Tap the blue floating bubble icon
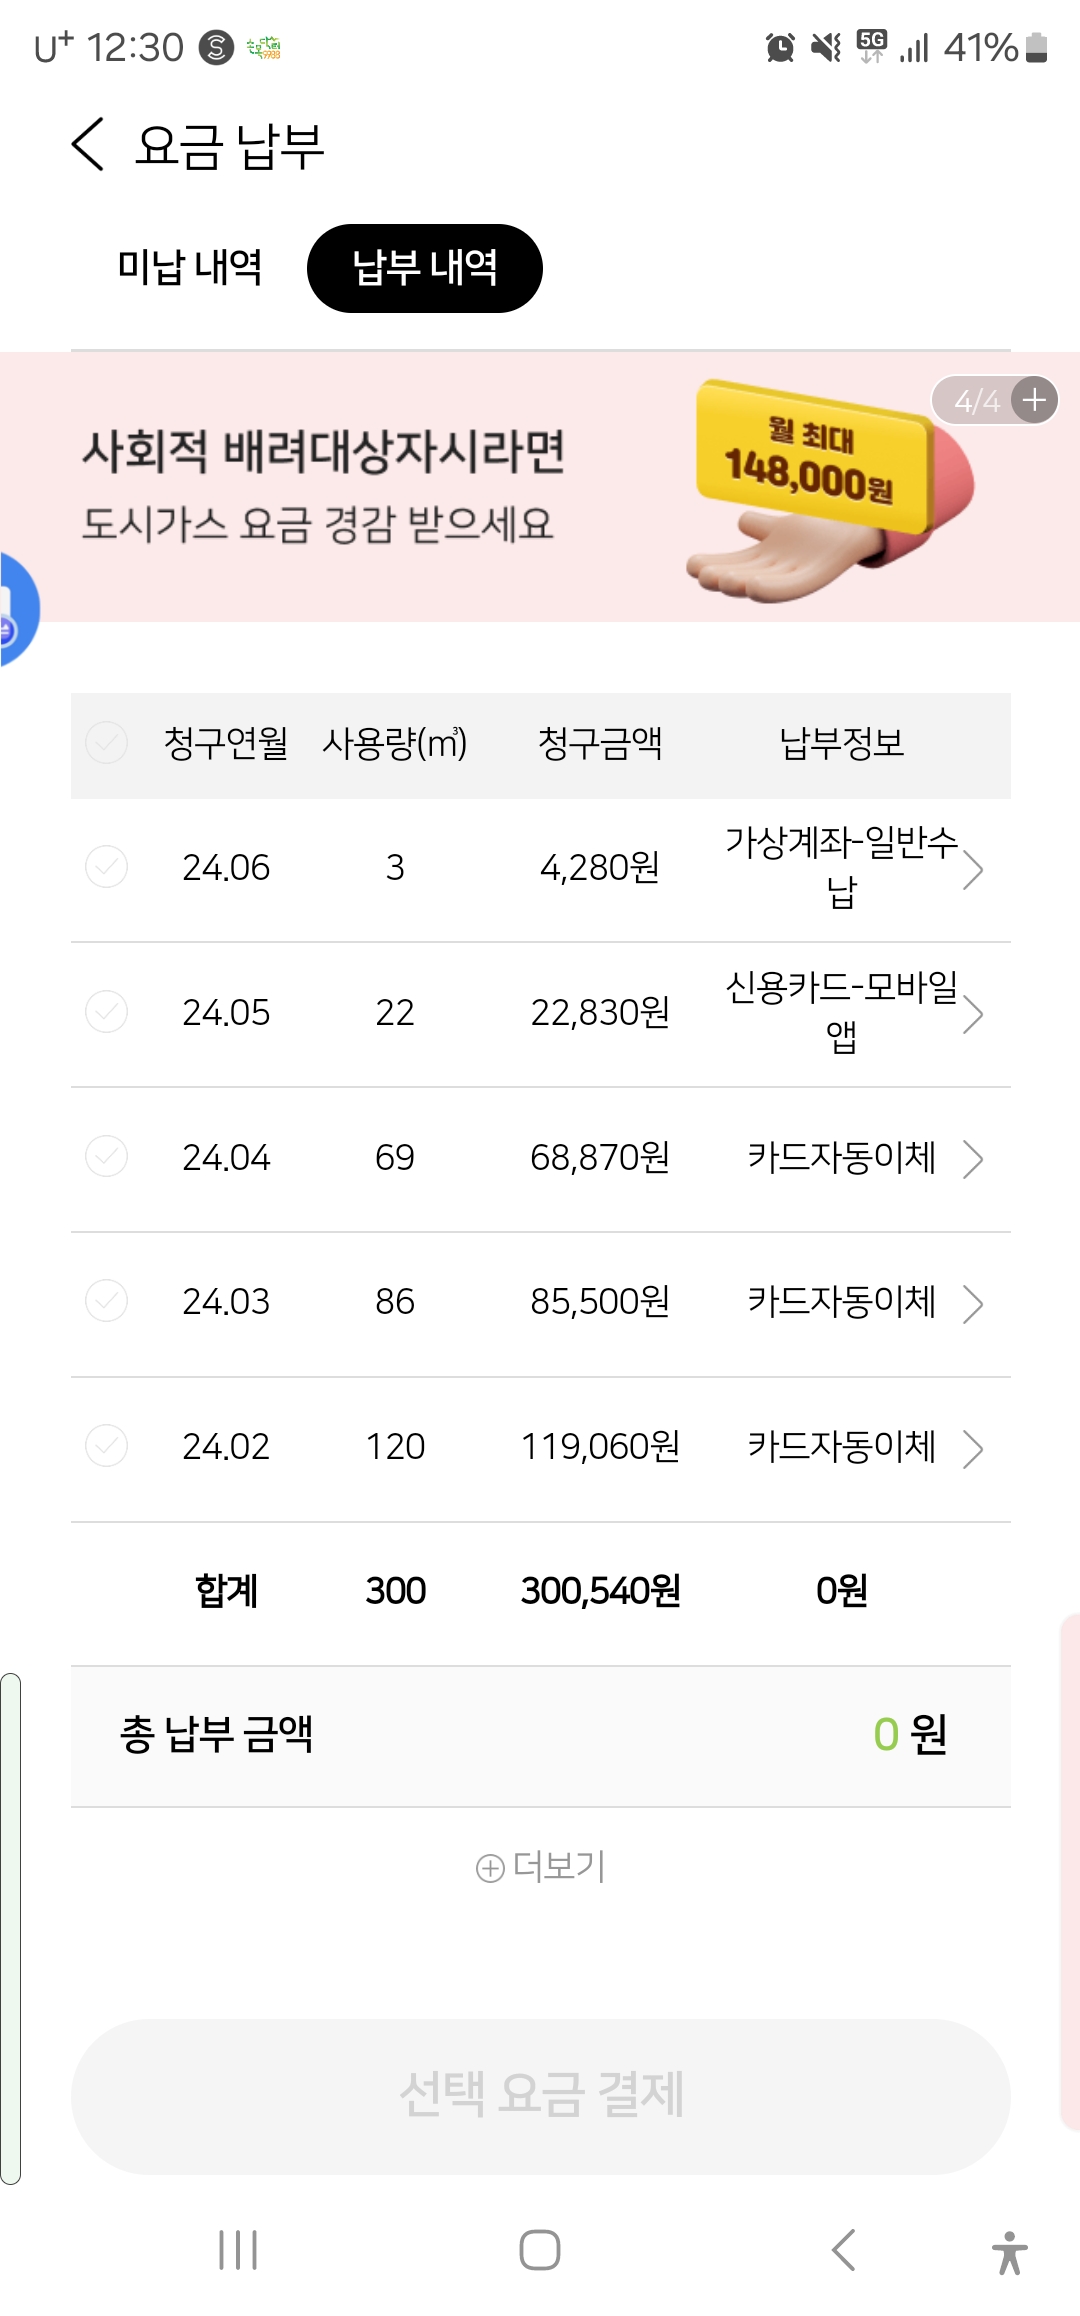Viewport: 1080px width, 2316px height. 14,610
